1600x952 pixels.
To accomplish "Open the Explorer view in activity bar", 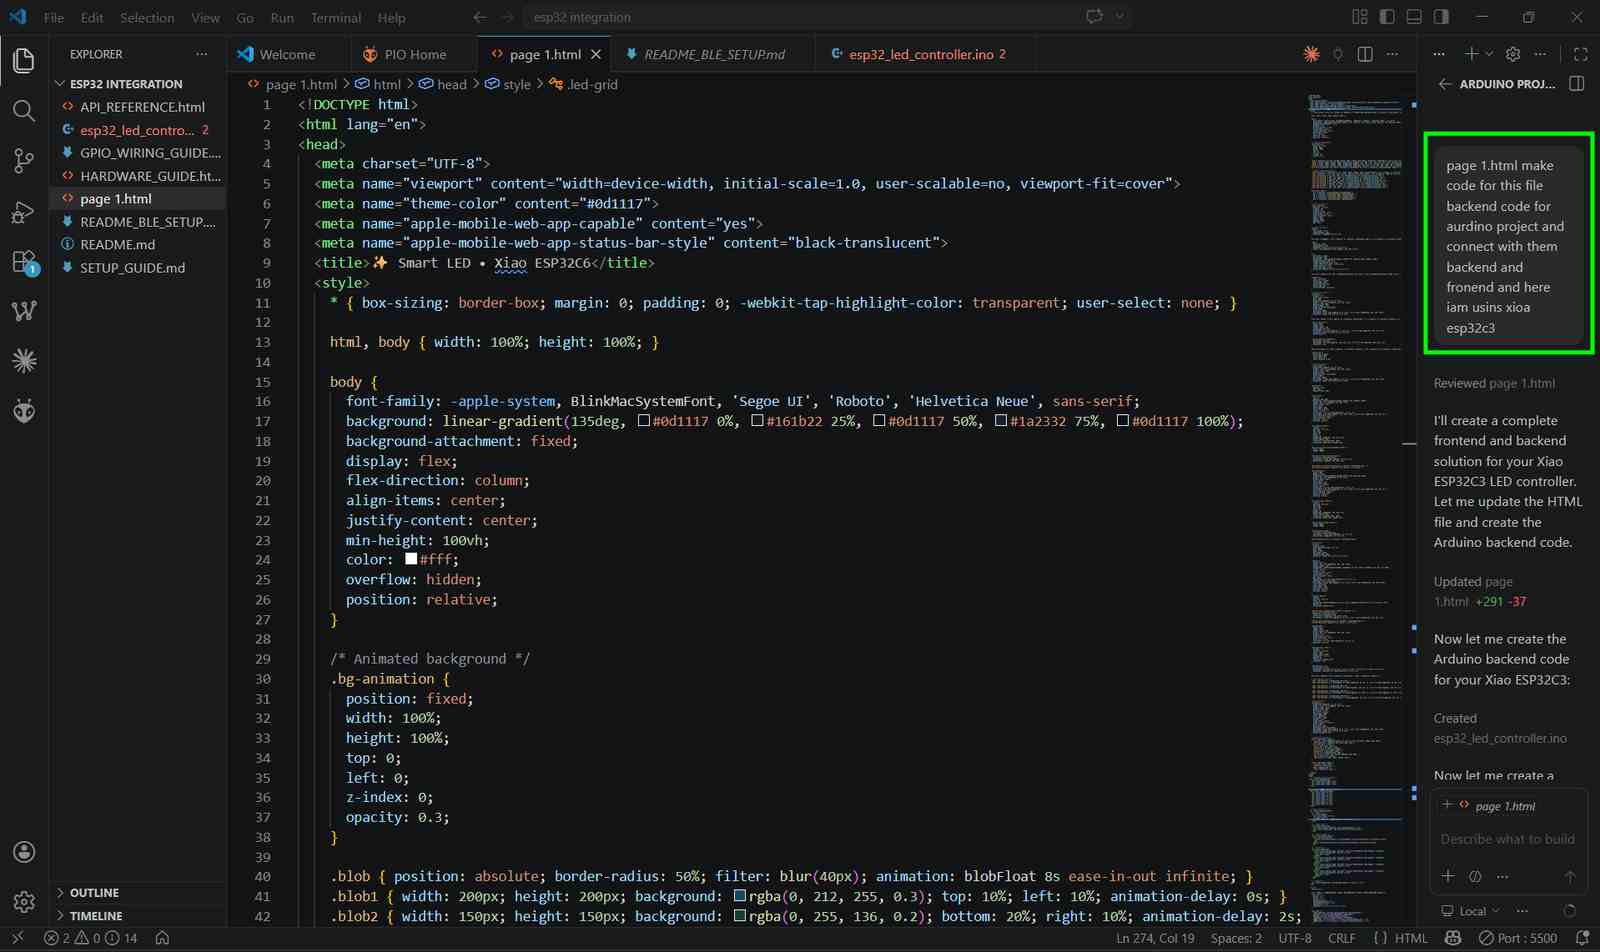I will (x=24, y=60).
